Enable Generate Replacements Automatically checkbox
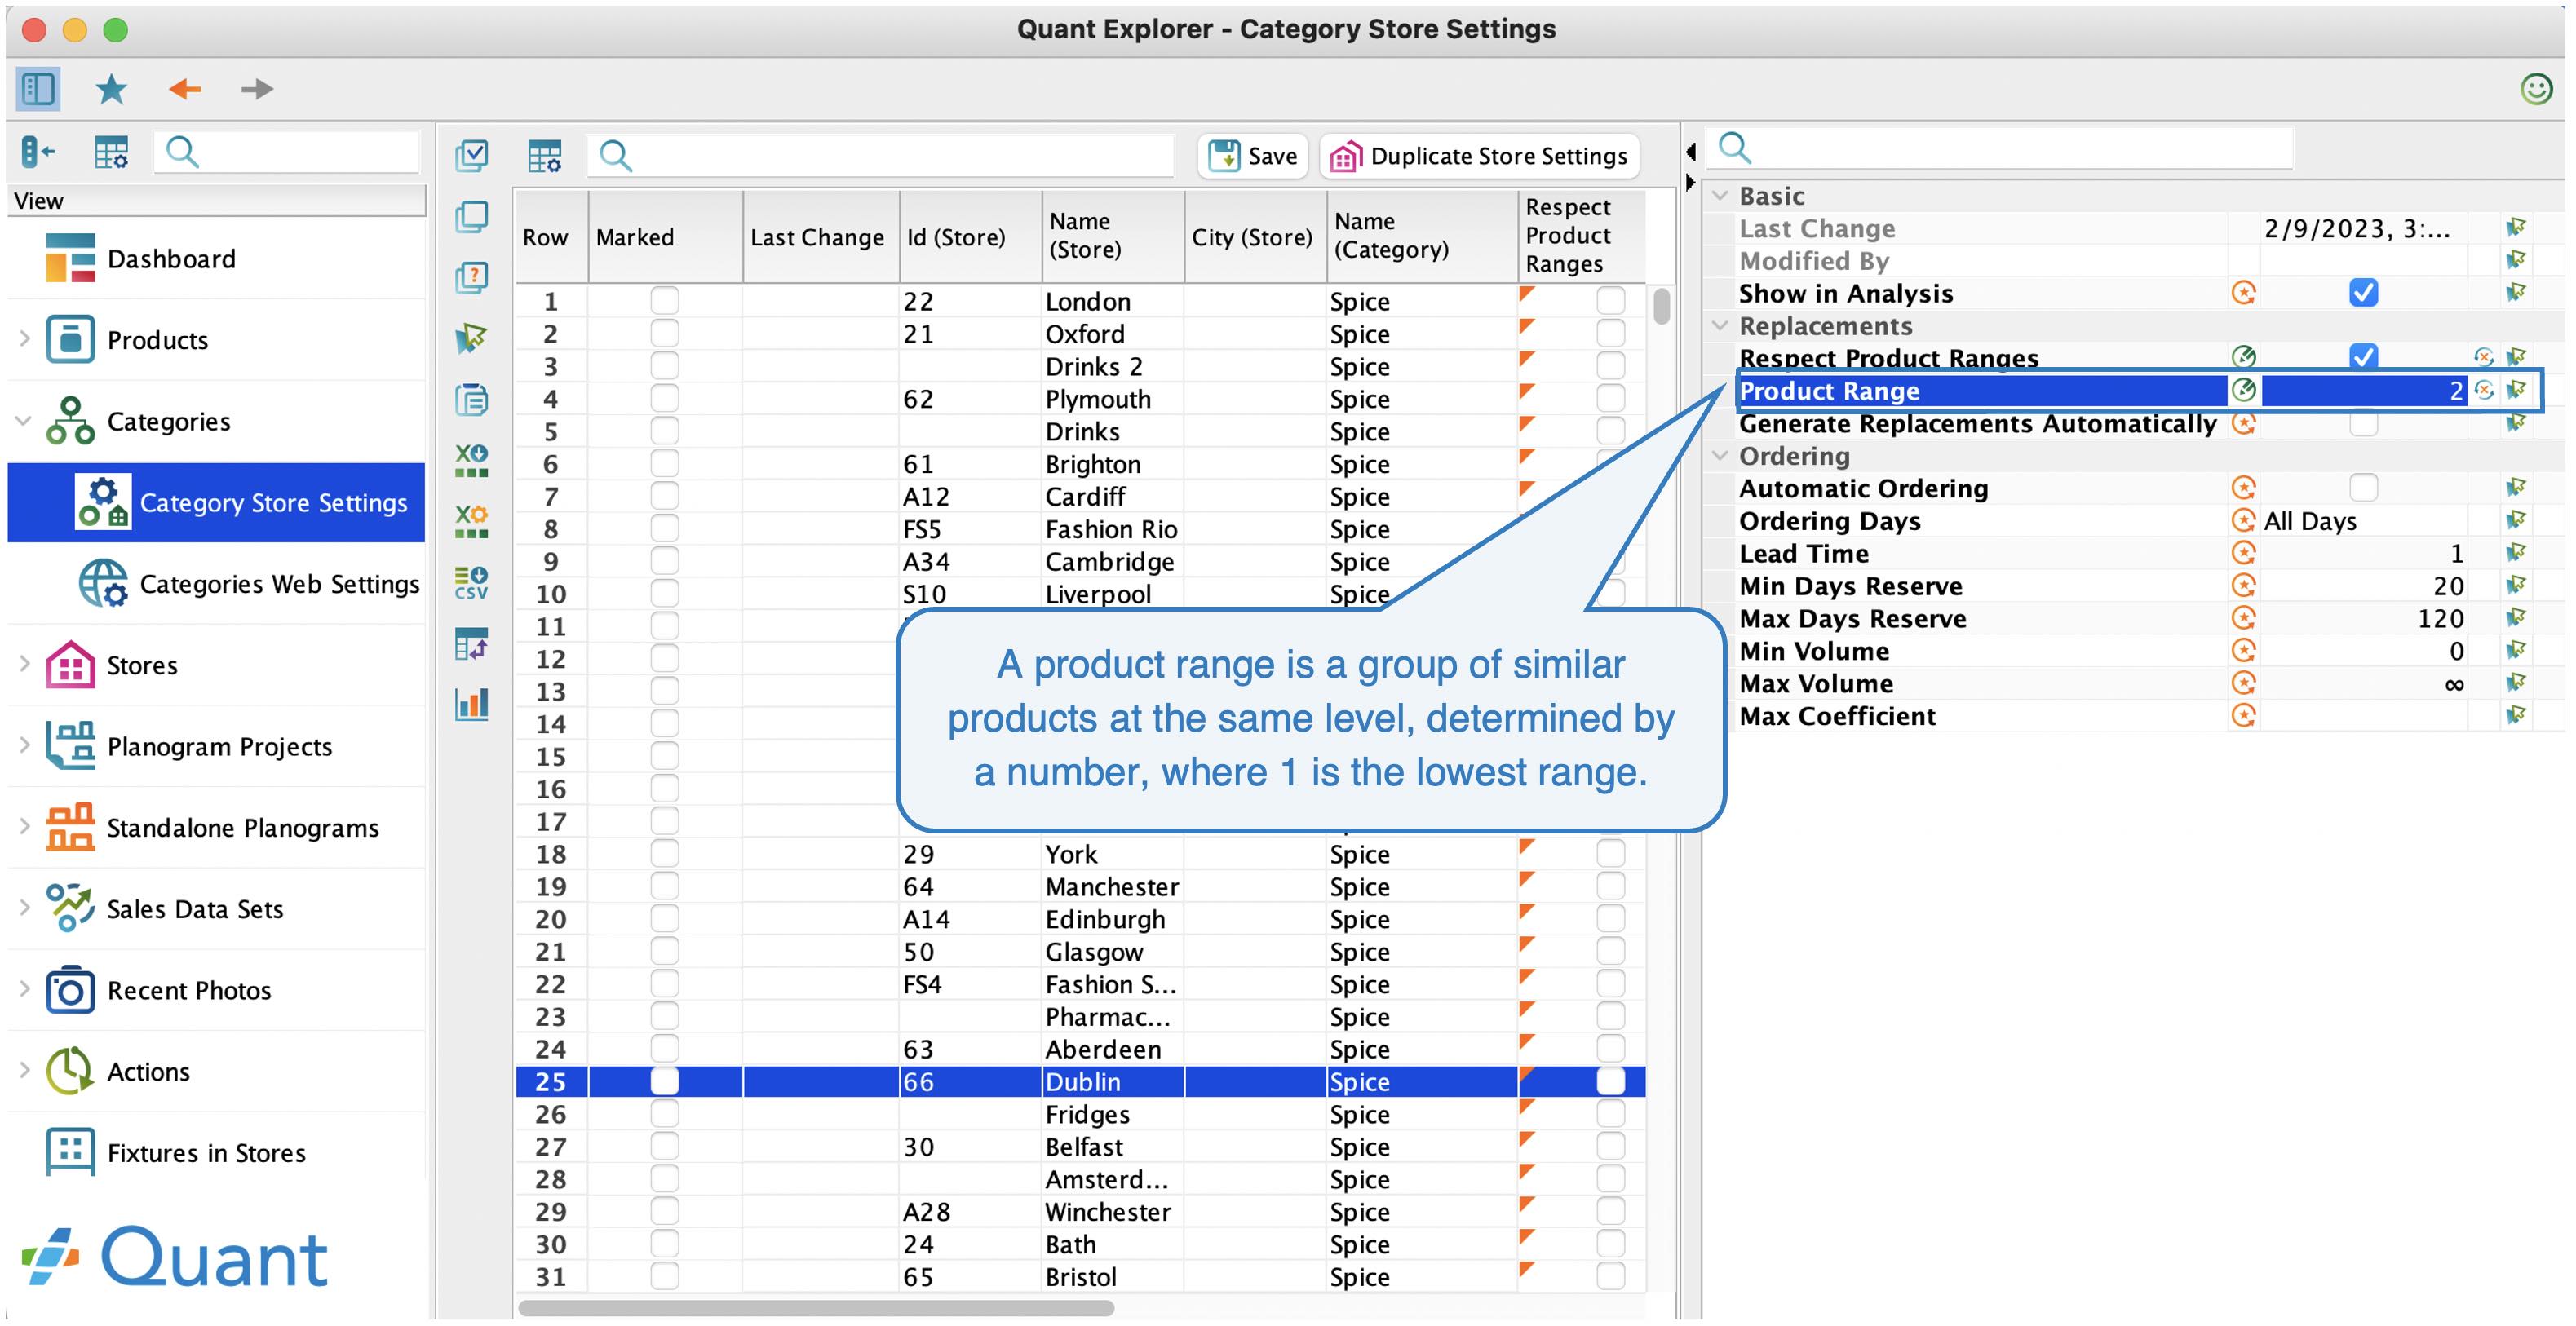The image size is (2576, 1326). pos(2363,423)
